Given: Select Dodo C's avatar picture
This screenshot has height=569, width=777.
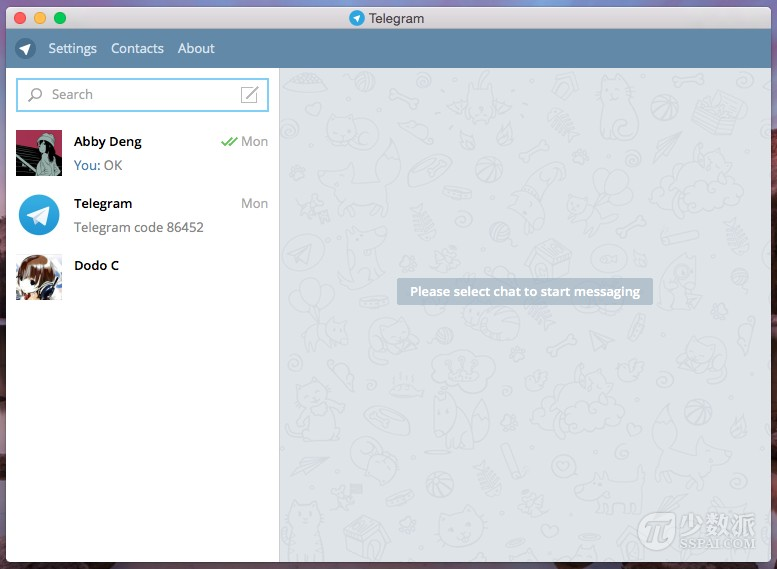Looking at the screenshot, I should coord(39,277).
